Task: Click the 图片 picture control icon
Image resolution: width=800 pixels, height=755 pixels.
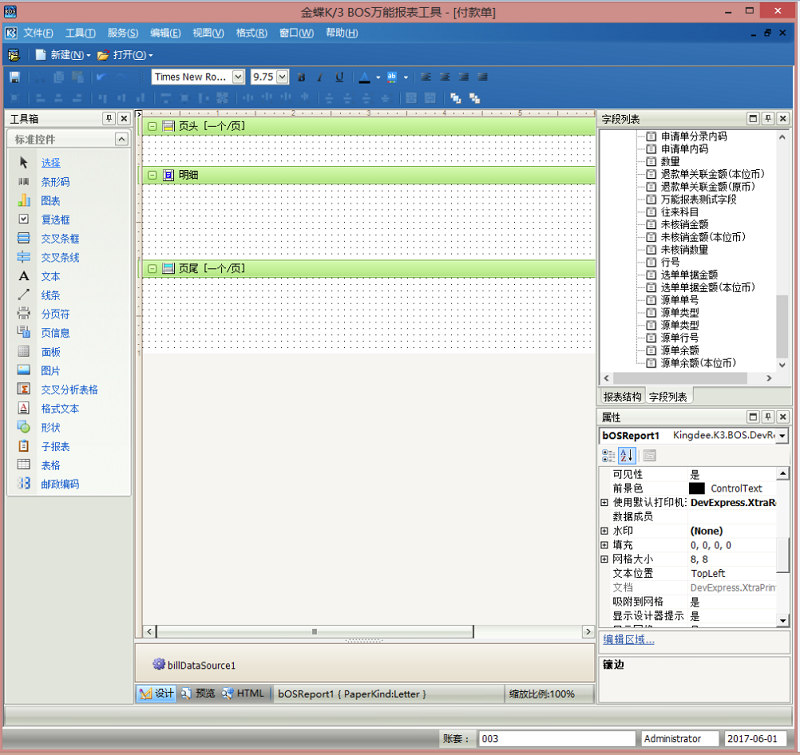Action: (24, 371)
